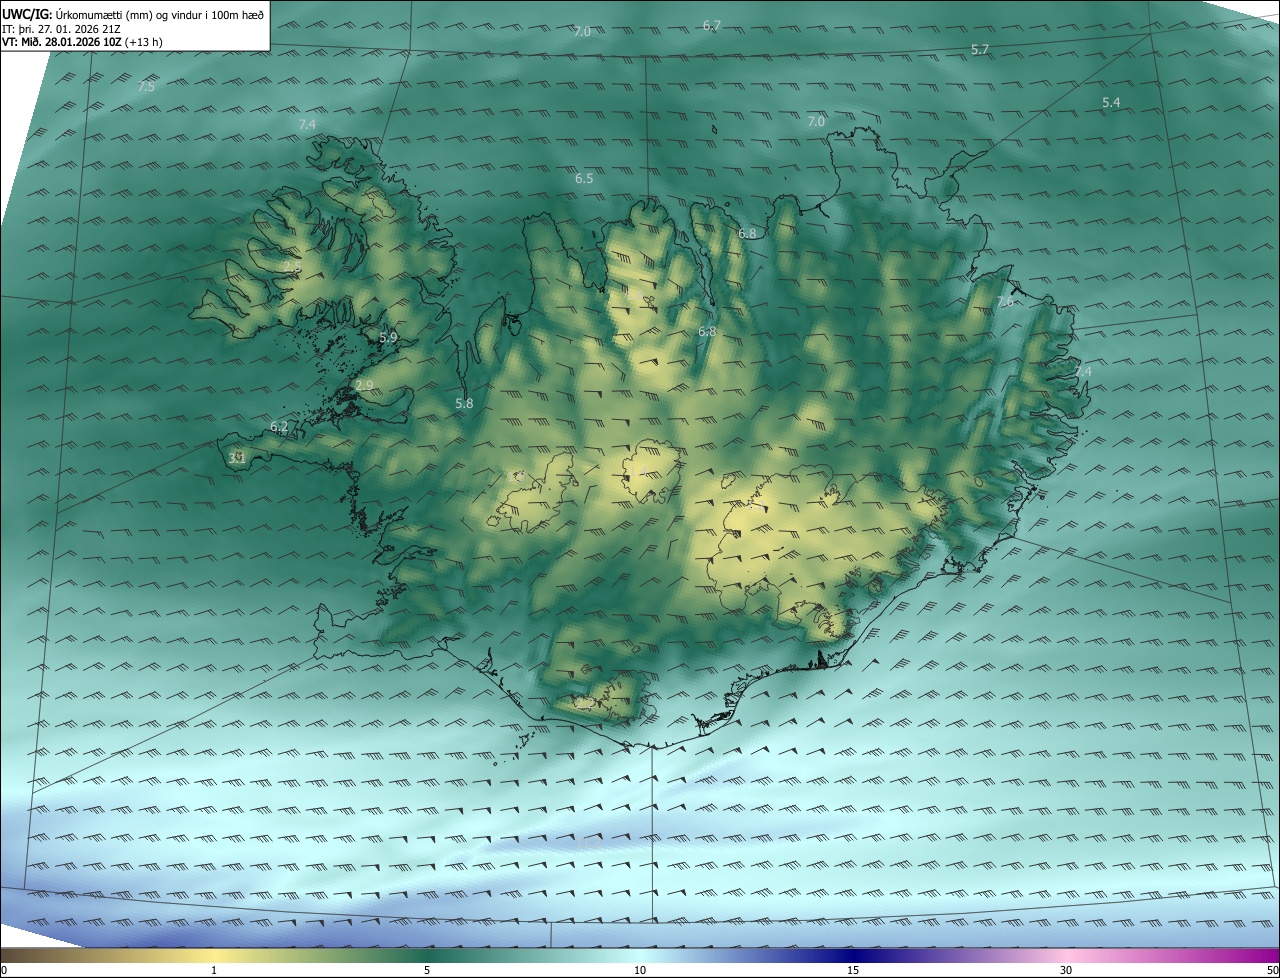Viewport: 1280px width, 978px height.
Task: Click the 6.7 value label on map
Action: [x=712, y=25]
